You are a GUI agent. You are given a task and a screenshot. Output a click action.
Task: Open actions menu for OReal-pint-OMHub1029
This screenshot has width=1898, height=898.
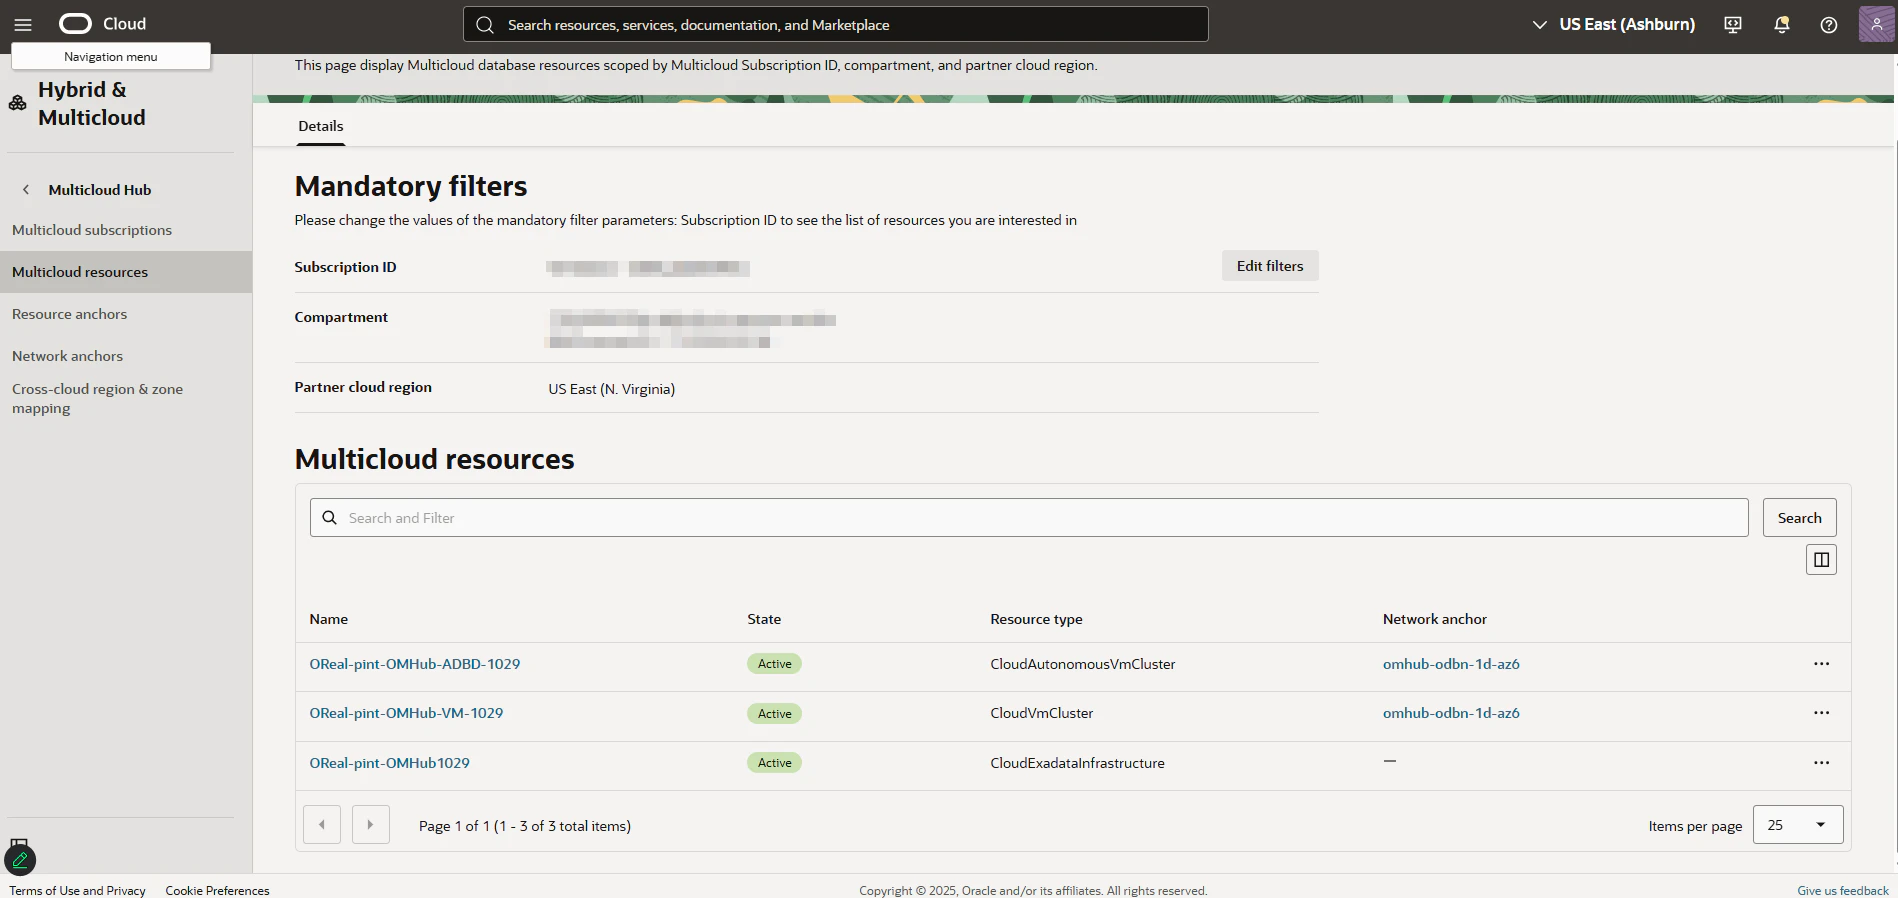tap(1821, 763)
